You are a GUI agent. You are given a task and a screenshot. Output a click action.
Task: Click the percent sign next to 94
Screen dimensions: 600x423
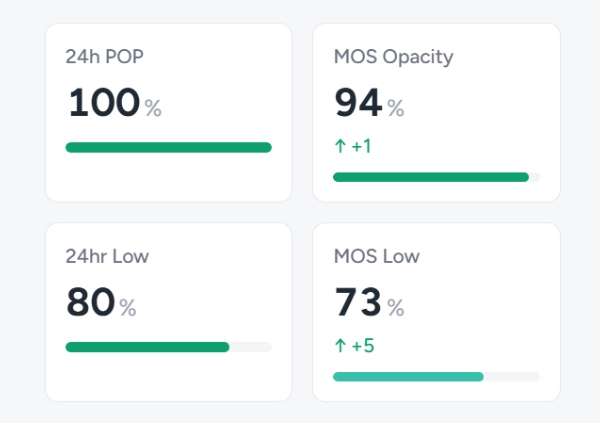396,108
